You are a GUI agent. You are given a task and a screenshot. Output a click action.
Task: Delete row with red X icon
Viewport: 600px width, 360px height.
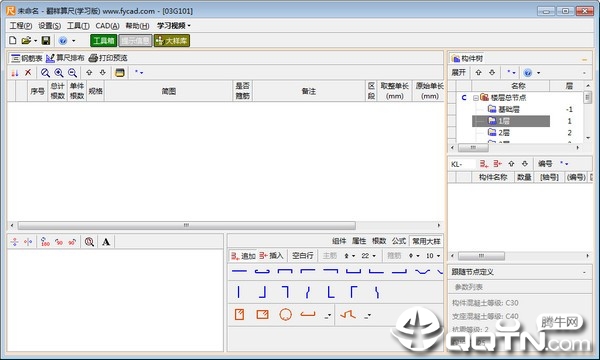[x=28, y=72]
